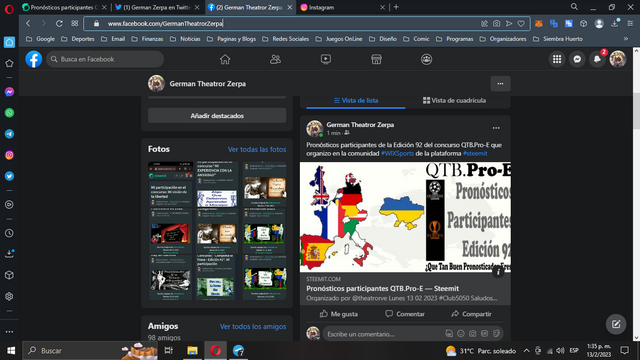
Task: Open the Opera sidebar three-dot setup
Action: (x=9, y=332)
